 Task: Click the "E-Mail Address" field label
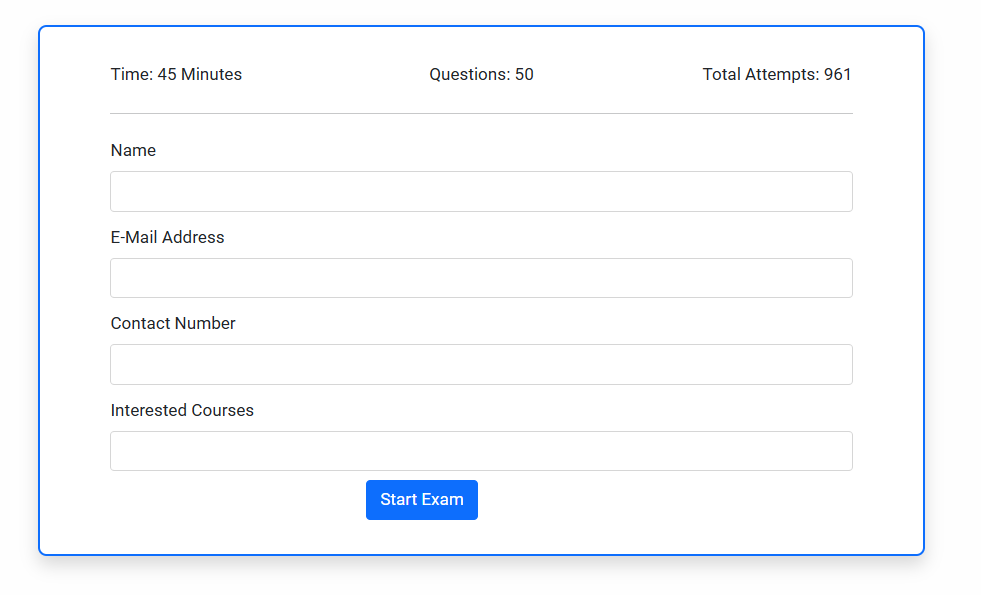pos(167,237)
